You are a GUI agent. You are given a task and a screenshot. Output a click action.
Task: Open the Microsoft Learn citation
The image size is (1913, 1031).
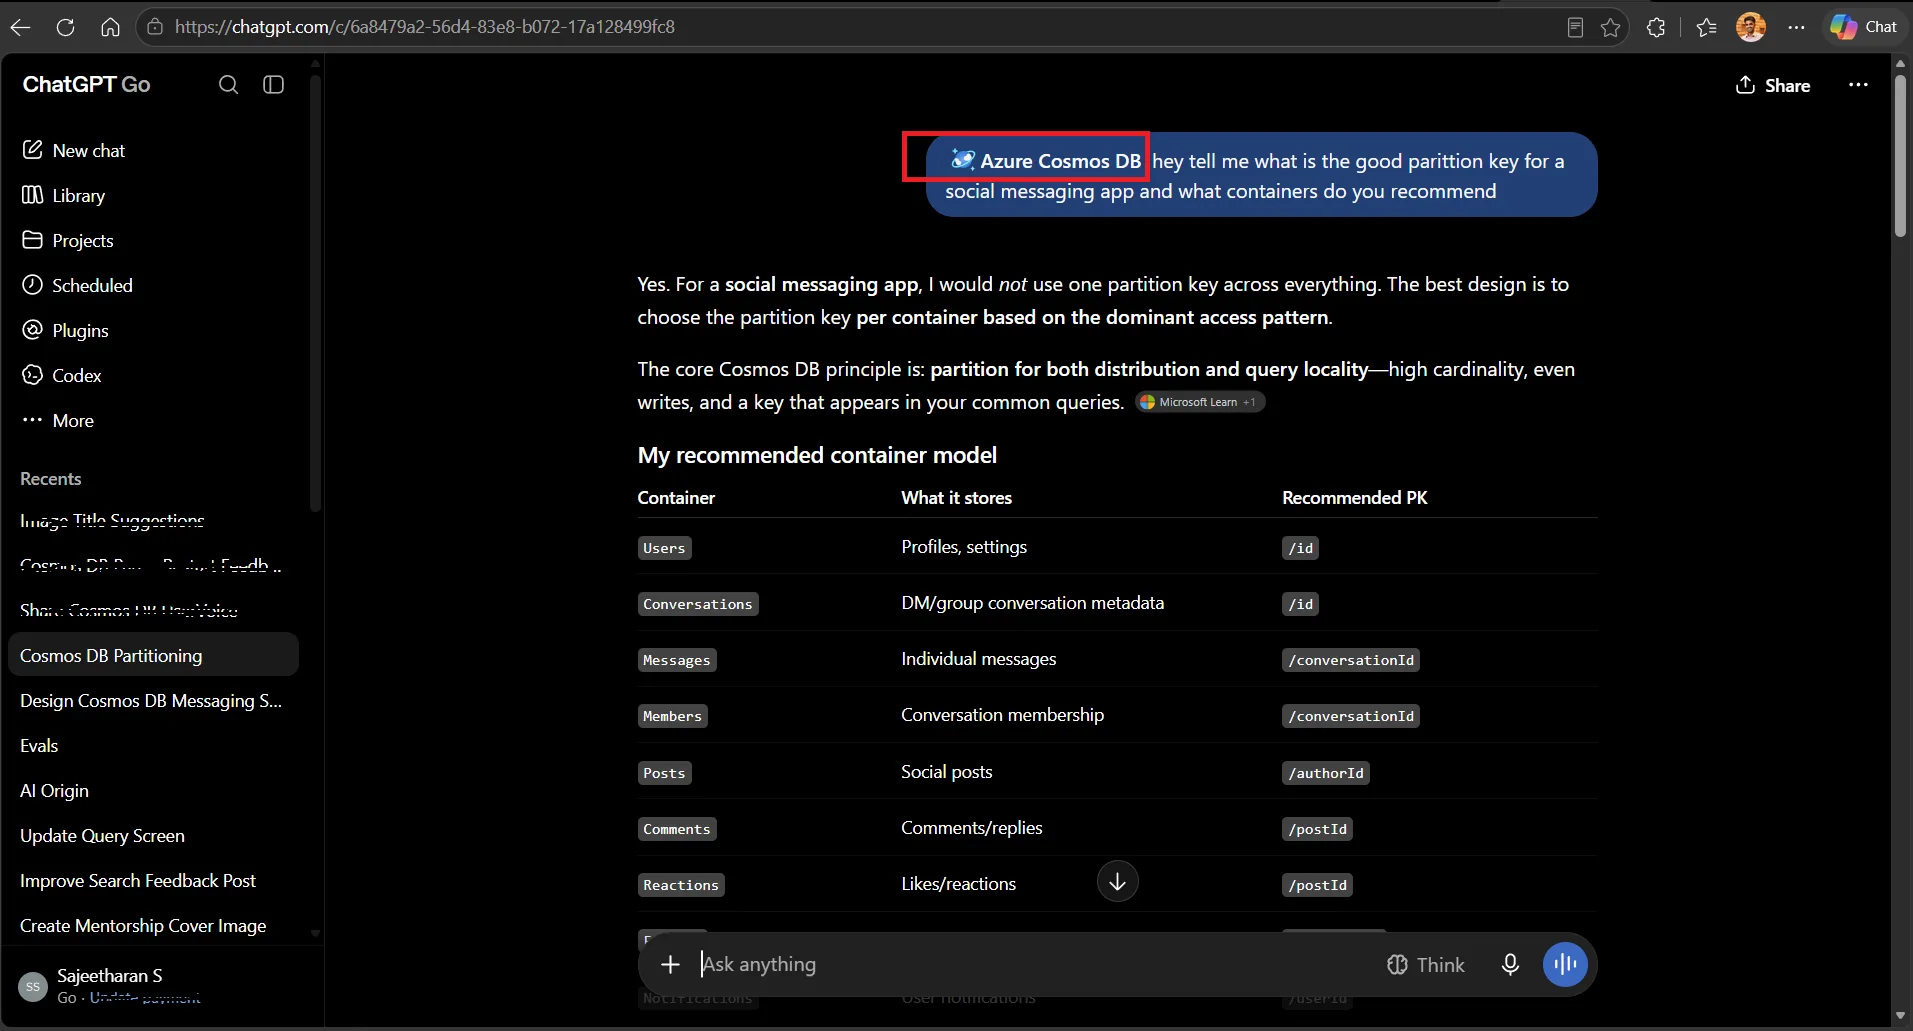click(1200, 402)
